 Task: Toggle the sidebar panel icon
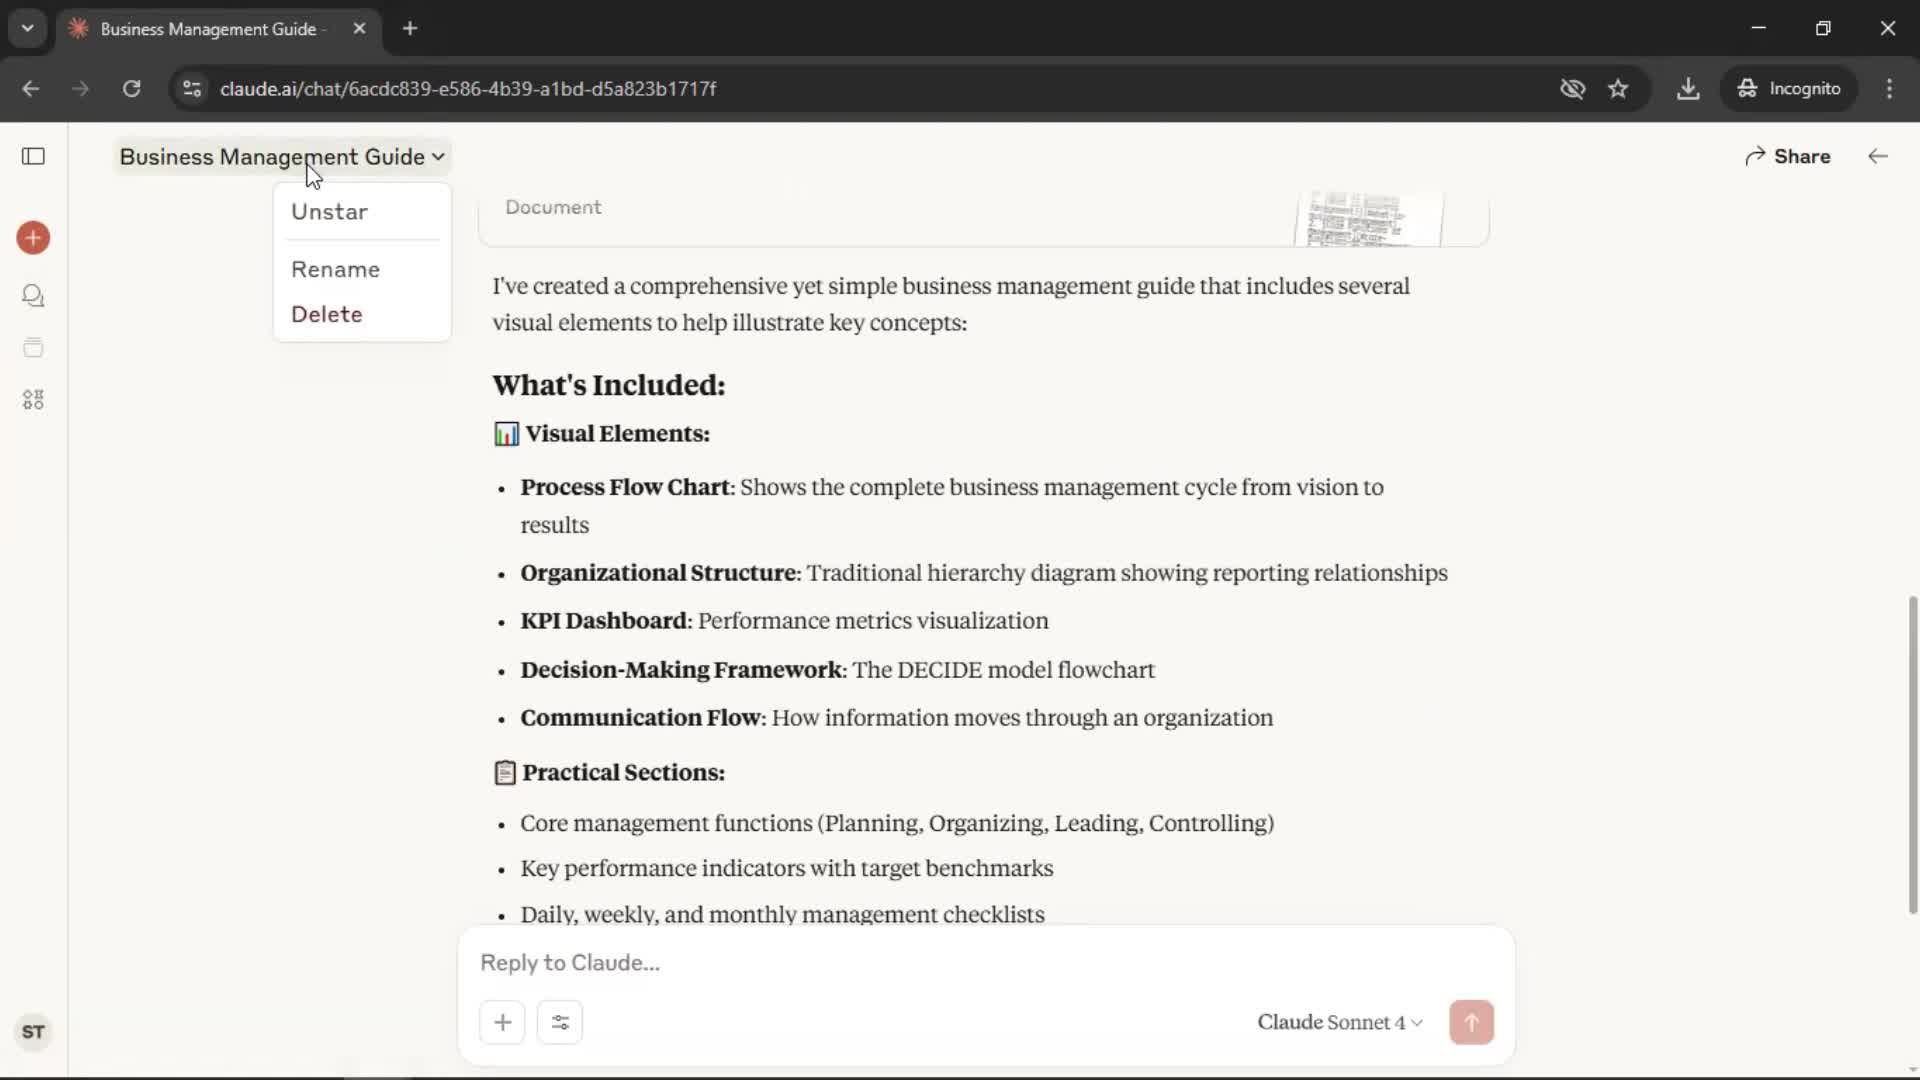coord(33,156)
